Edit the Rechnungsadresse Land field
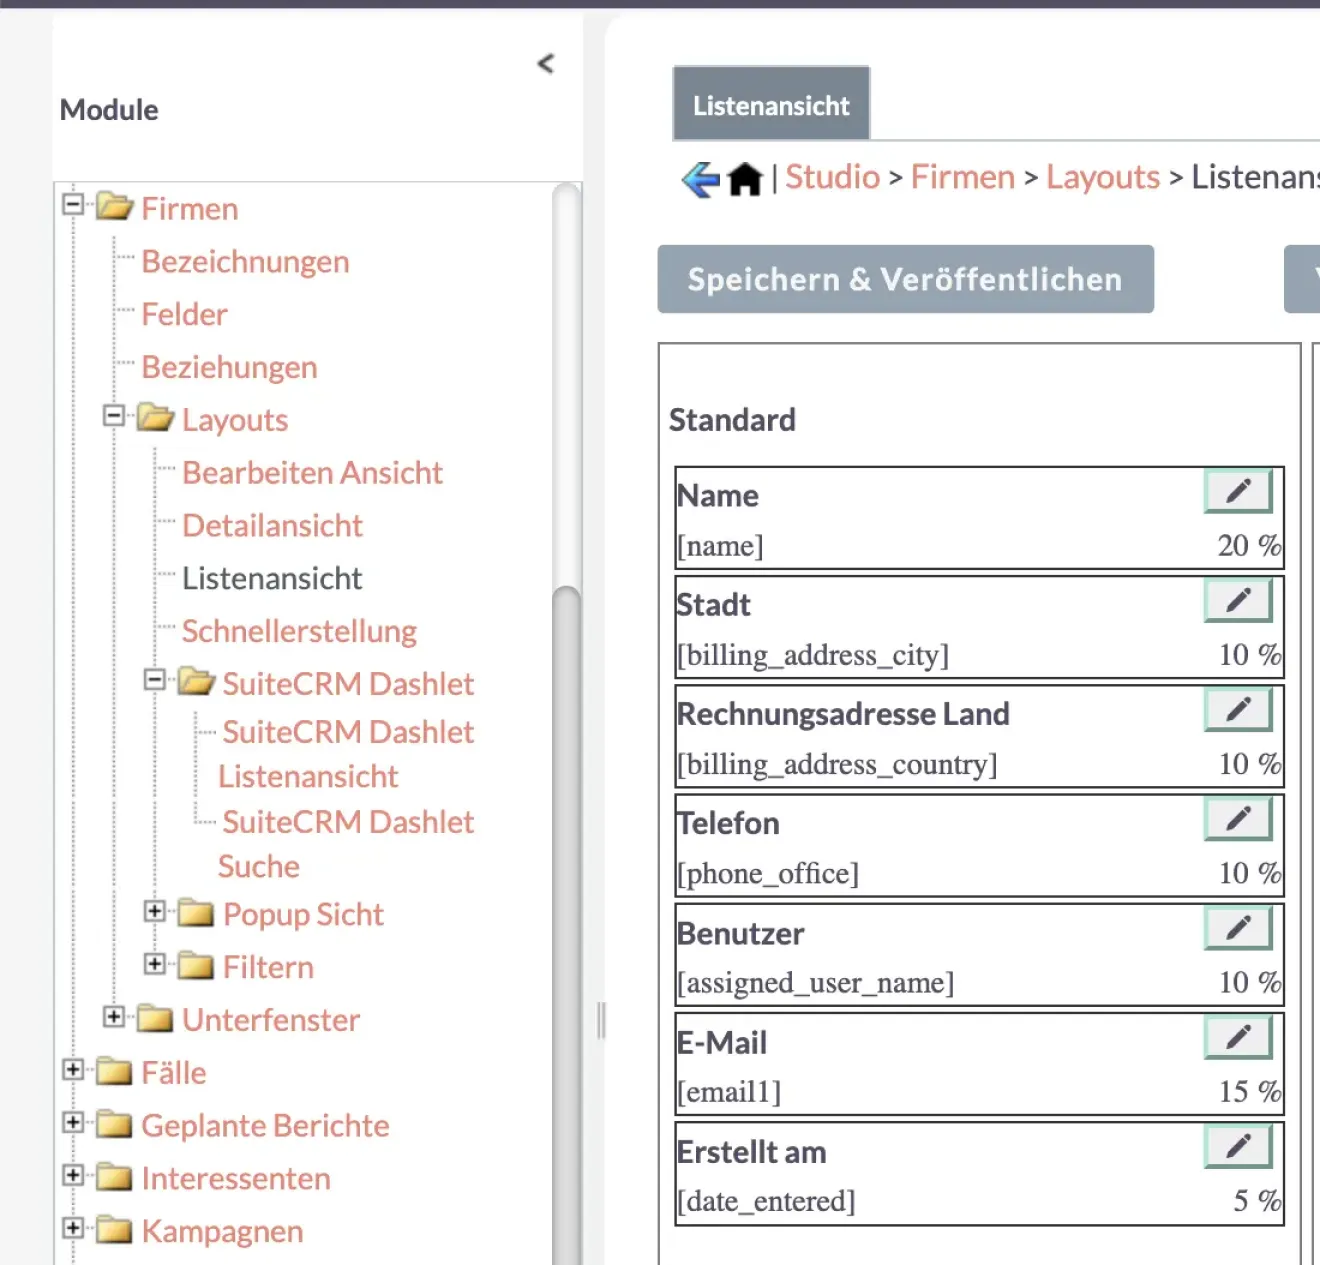Screen dimensions: 1320x1265 1238,709
